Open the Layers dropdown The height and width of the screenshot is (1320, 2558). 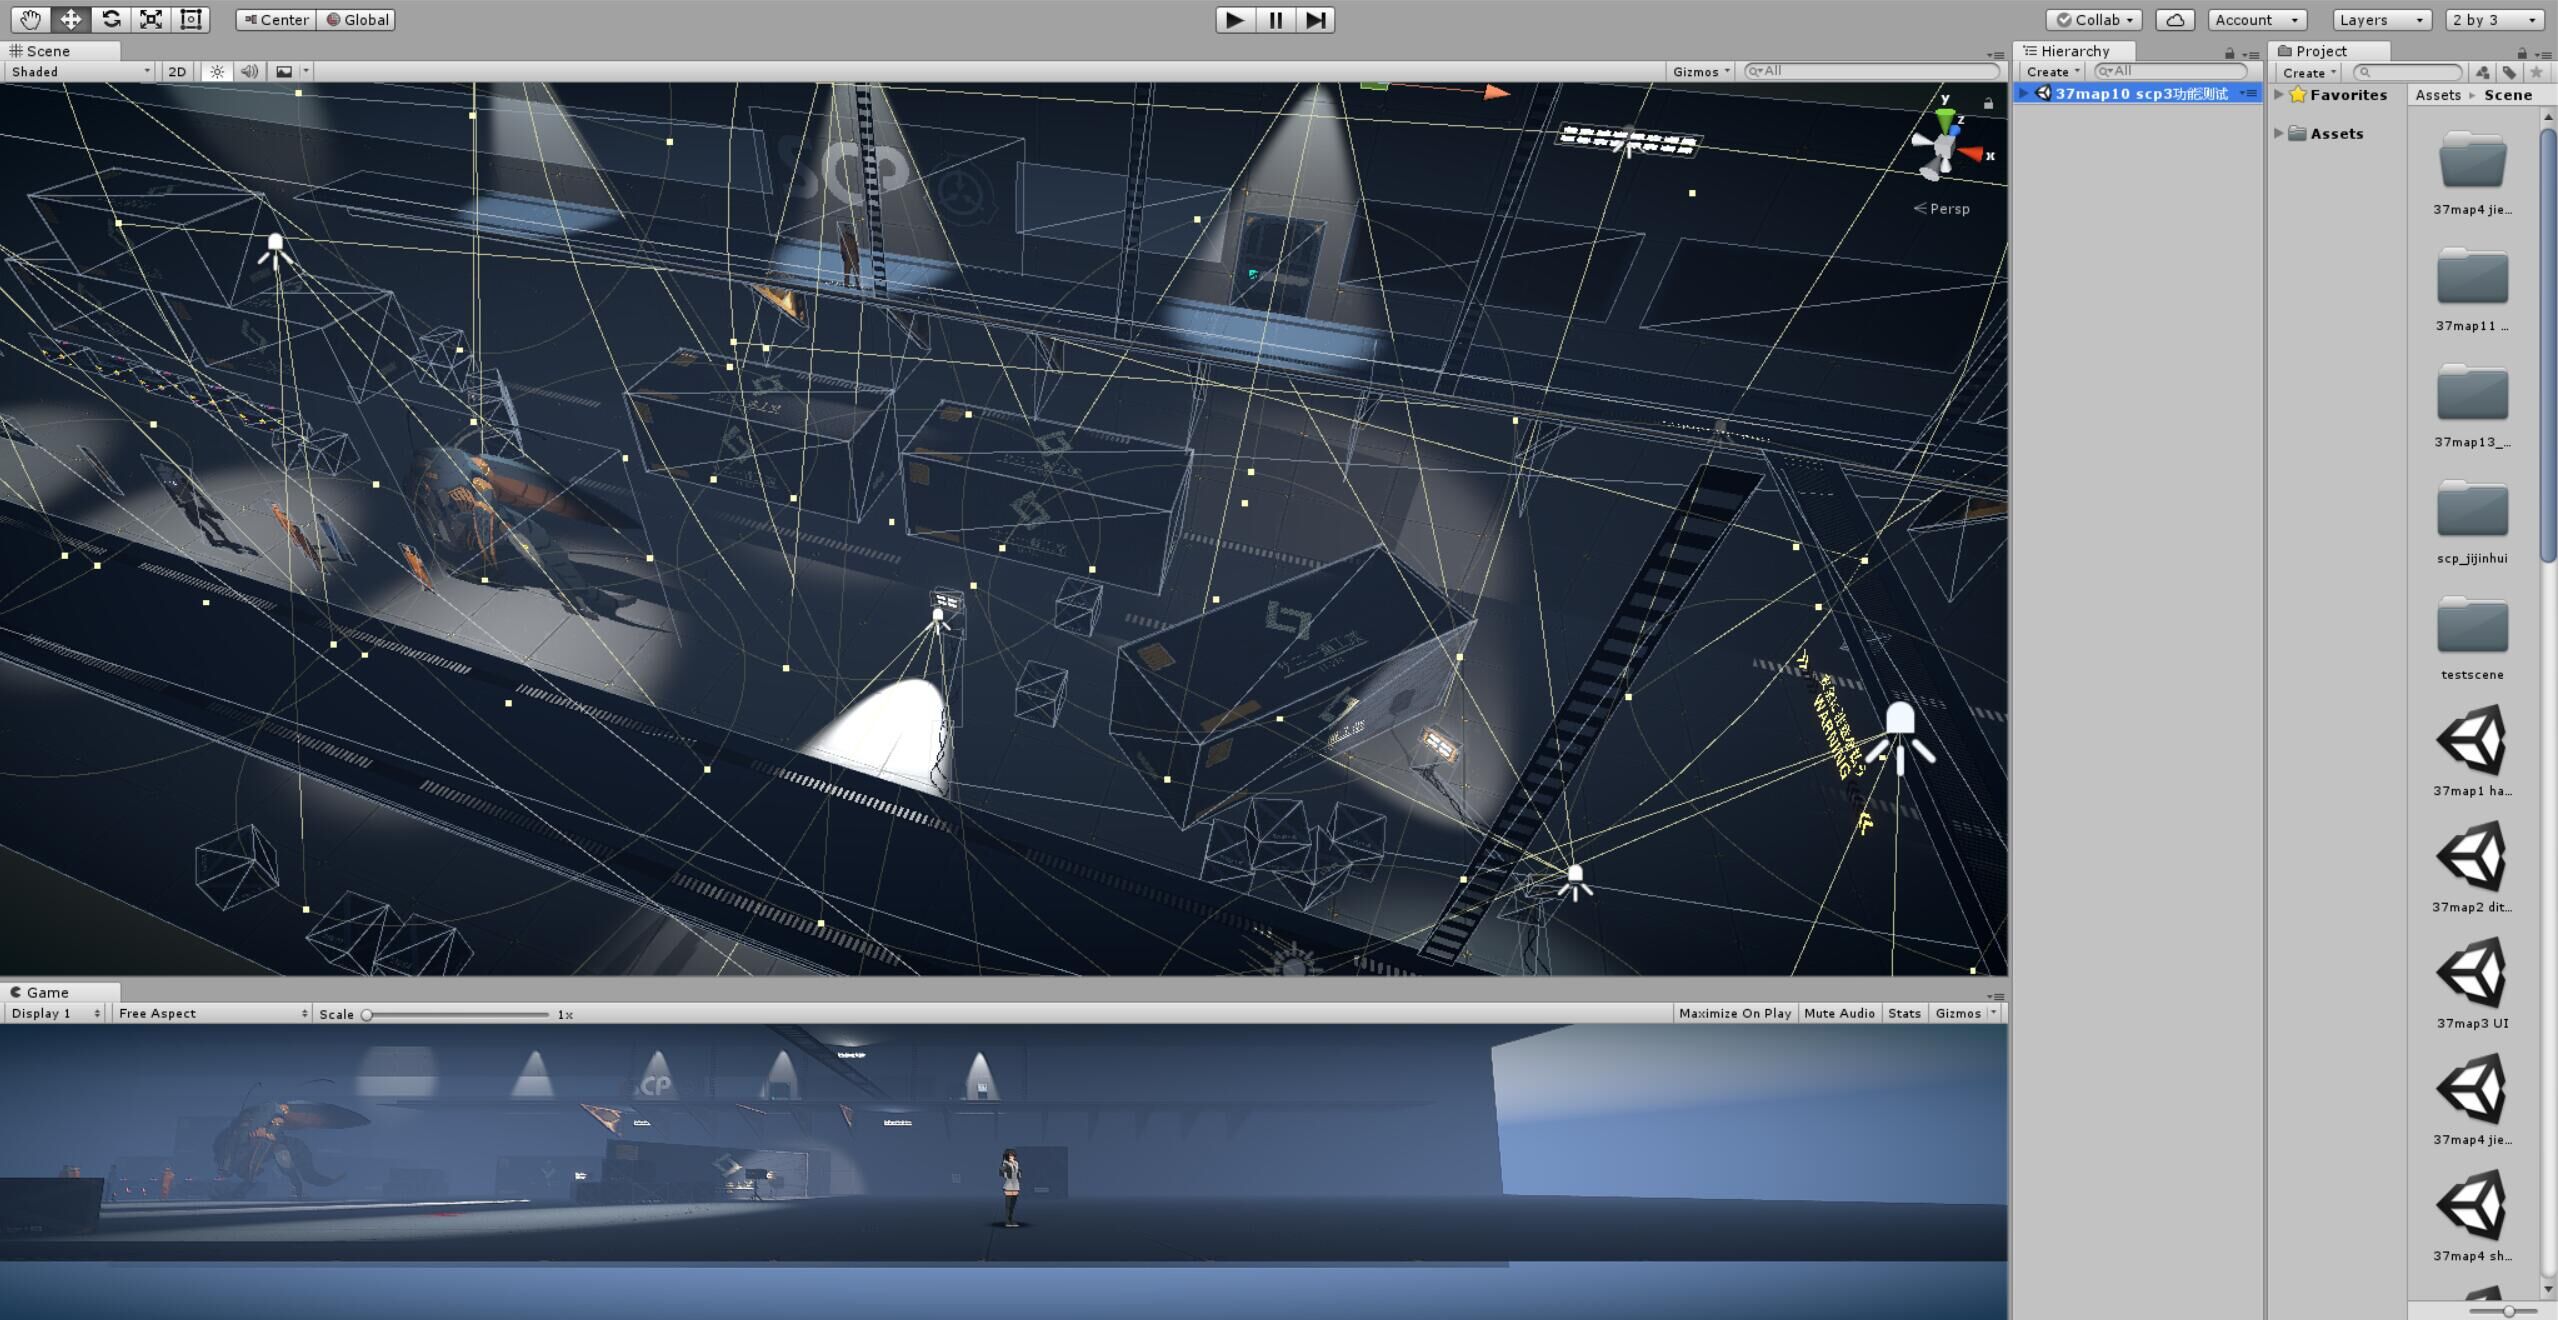point(2382,20)
